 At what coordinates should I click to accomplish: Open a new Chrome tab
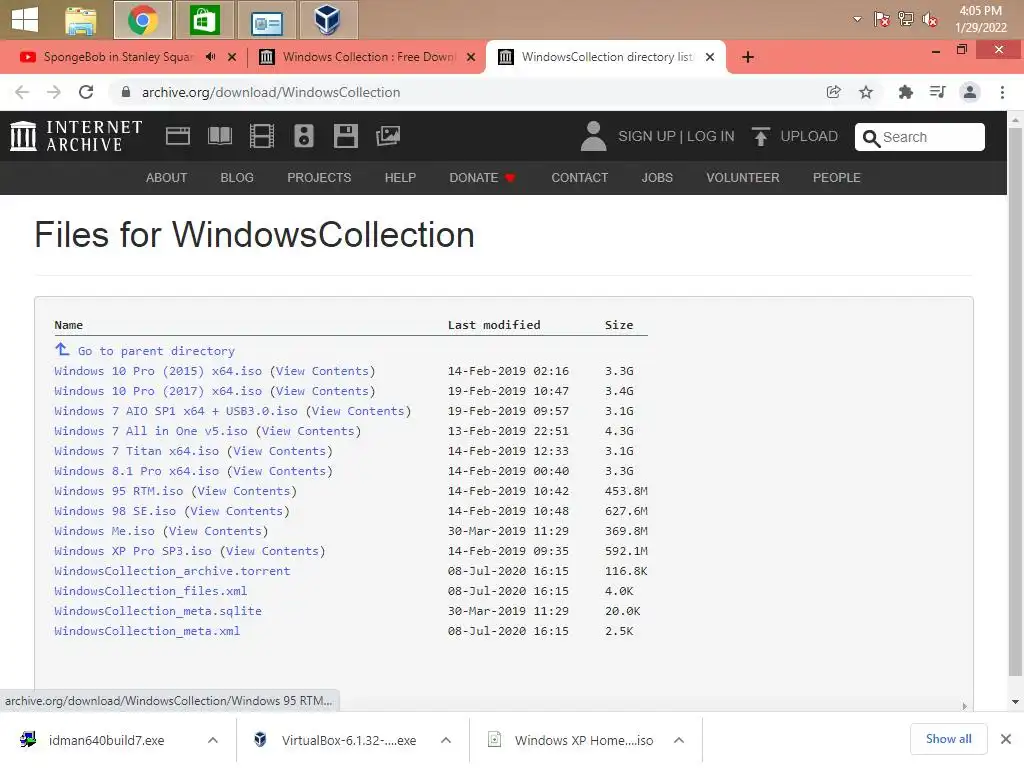(x=748, y=57)
